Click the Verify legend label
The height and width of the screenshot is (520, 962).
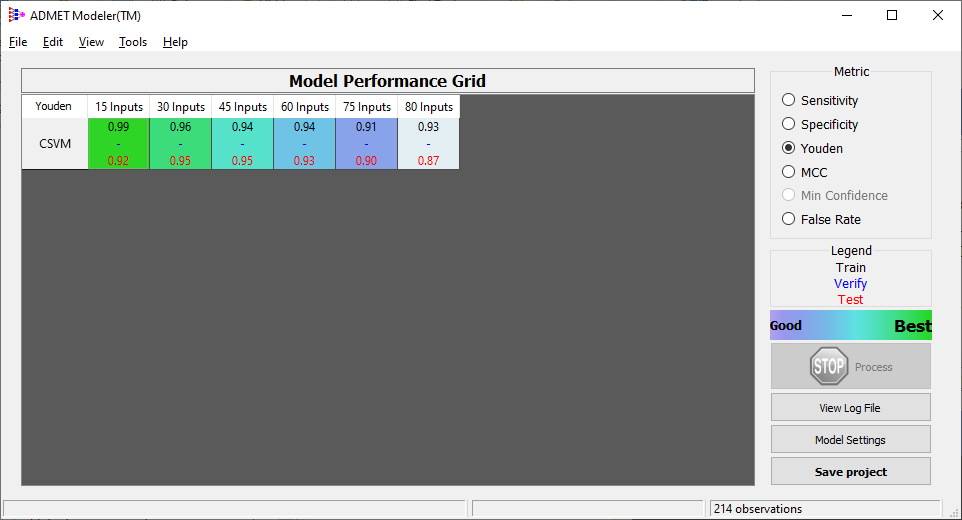[850, 283]
